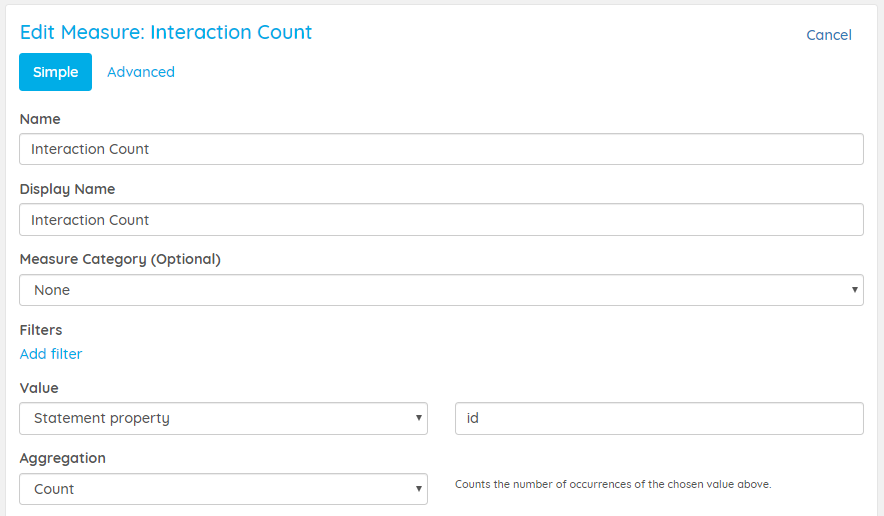Viewport: 884px width, 516px height.
Task: Click the Value section label
Action: pos(39,388)
